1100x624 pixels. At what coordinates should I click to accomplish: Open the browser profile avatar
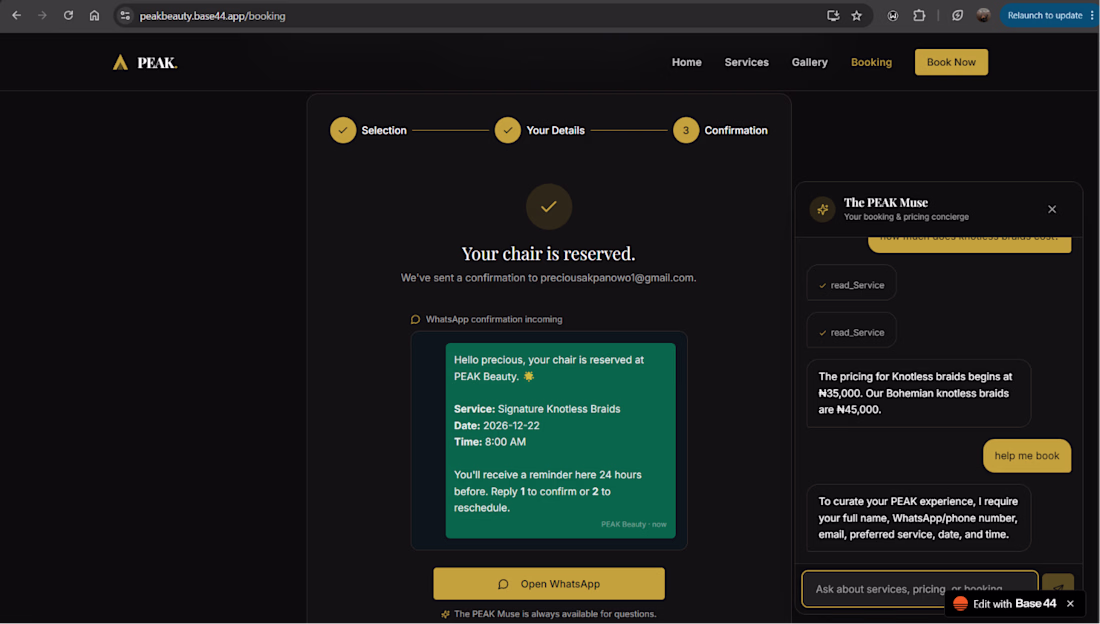coord(983,15)
